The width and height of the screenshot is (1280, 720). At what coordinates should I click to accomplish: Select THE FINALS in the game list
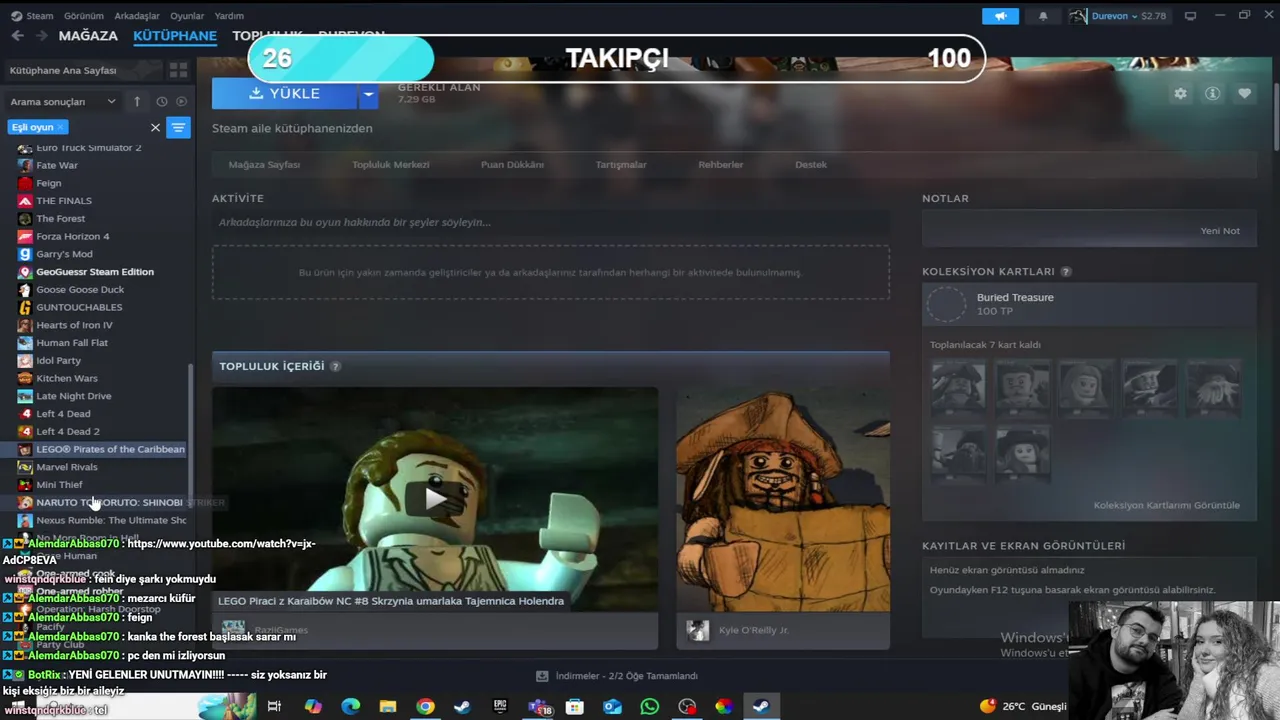(64, 201)
